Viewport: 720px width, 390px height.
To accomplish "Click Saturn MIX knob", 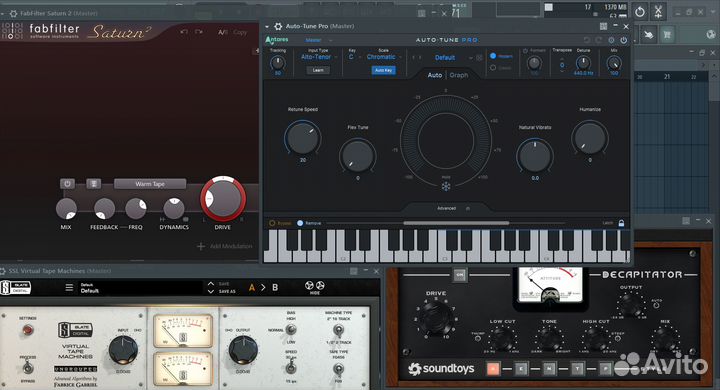I will pyautogui.click(x=66, y=209).
